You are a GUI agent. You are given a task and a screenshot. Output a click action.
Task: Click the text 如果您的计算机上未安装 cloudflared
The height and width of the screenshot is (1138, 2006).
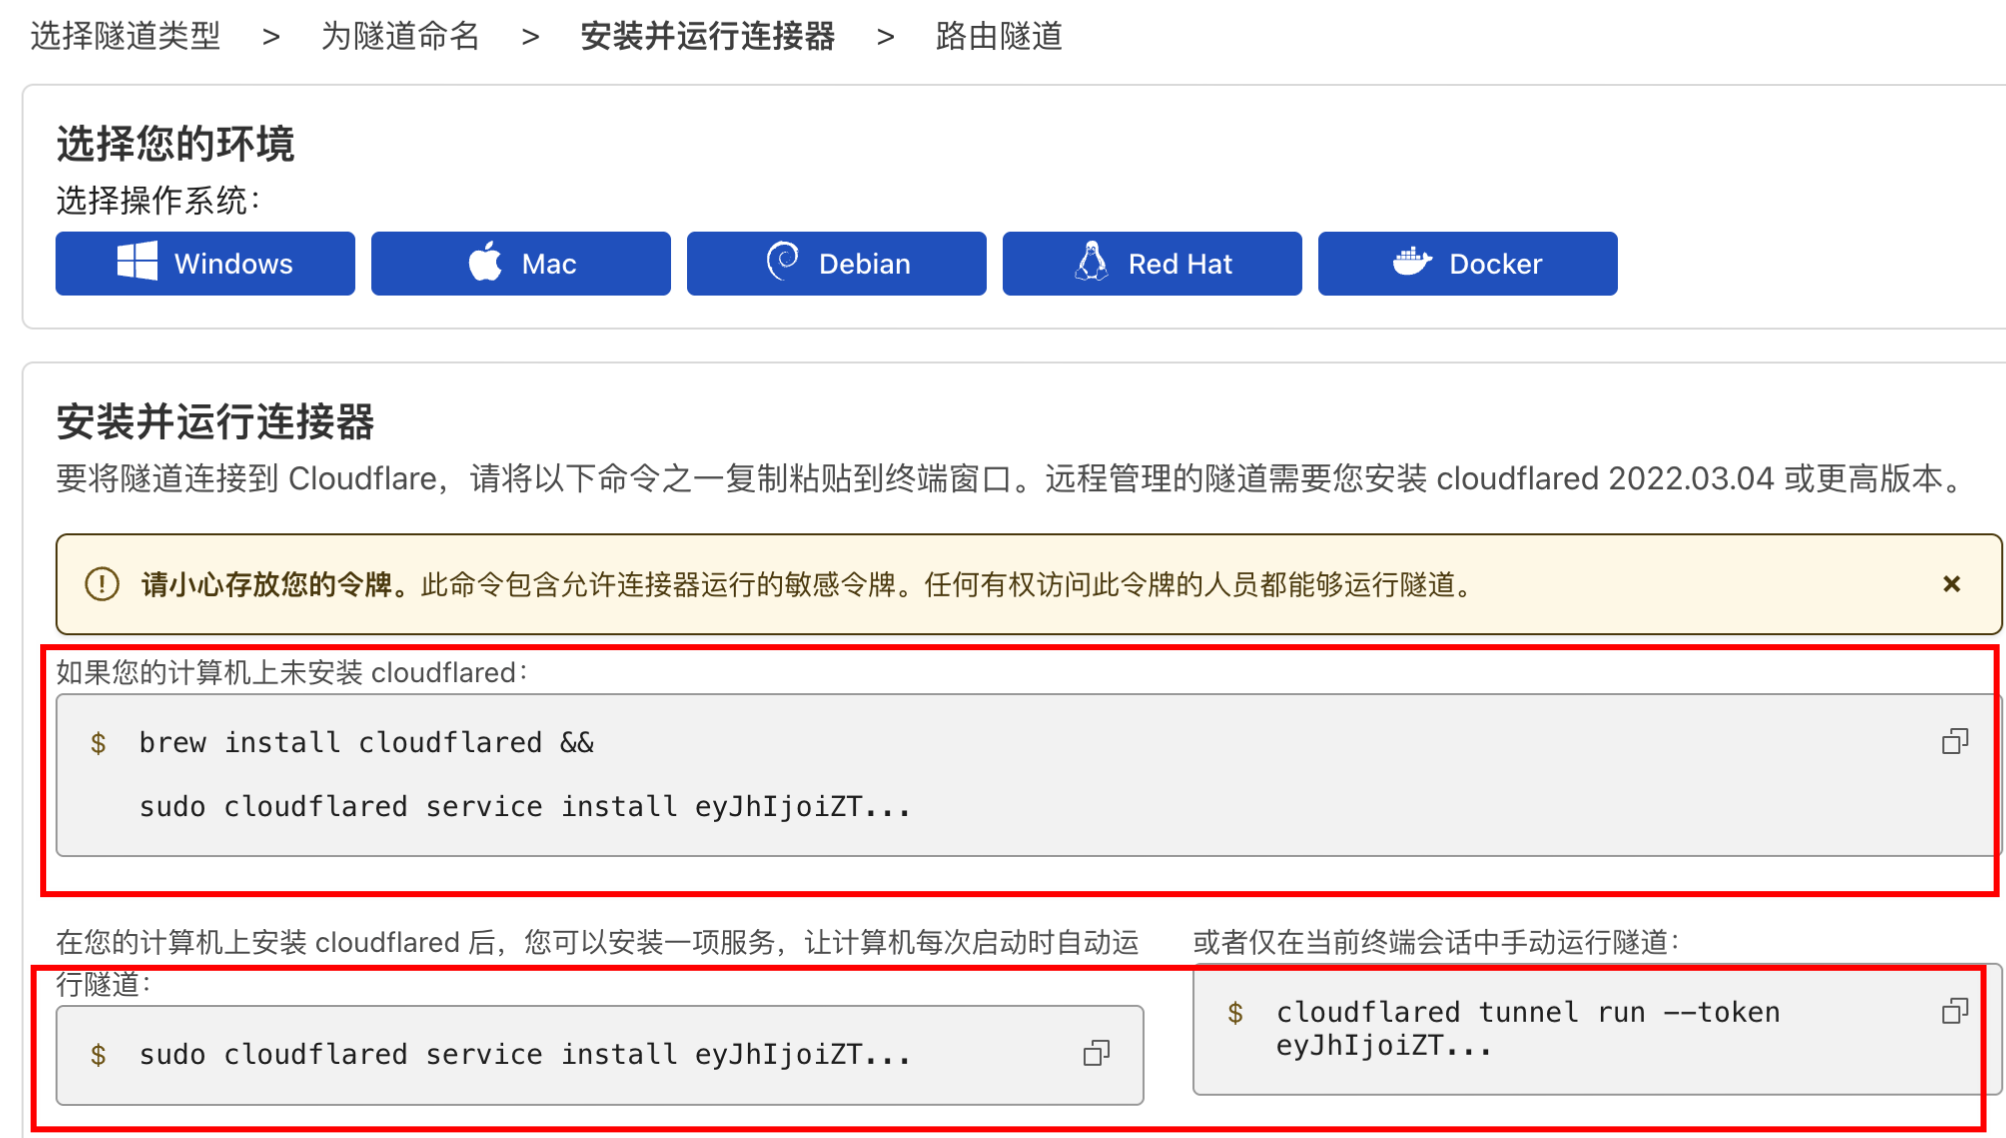(291, 673)
